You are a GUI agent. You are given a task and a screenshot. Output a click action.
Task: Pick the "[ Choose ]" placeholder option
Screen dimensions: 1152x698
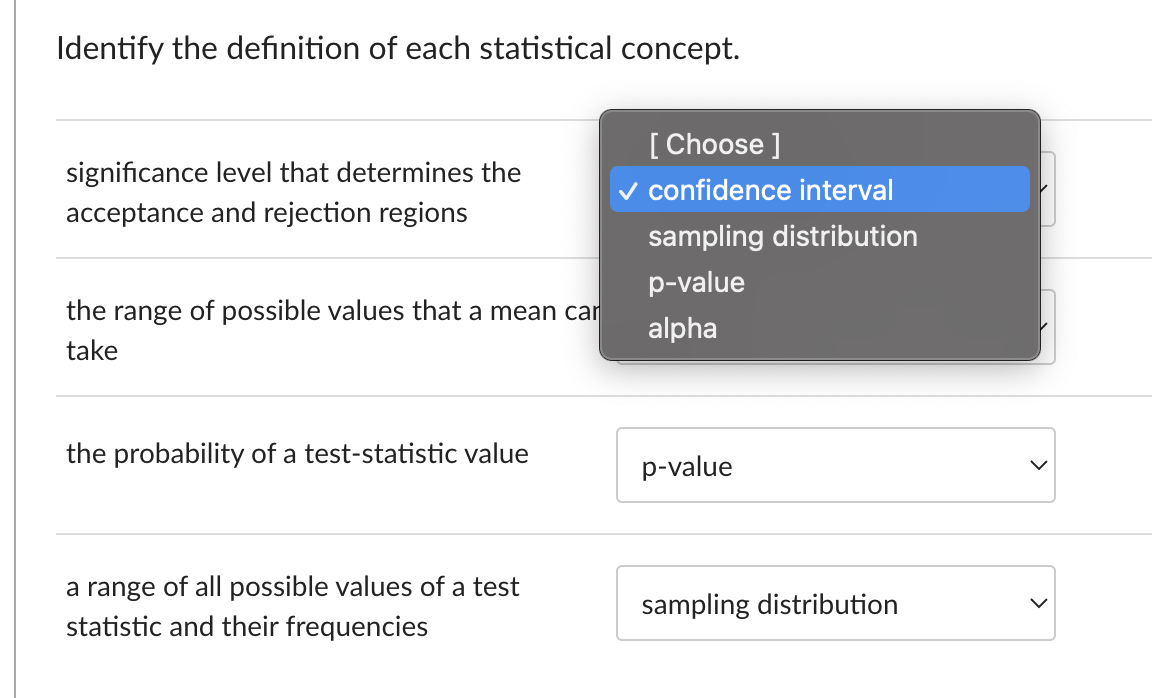click(x=714, y=144)
